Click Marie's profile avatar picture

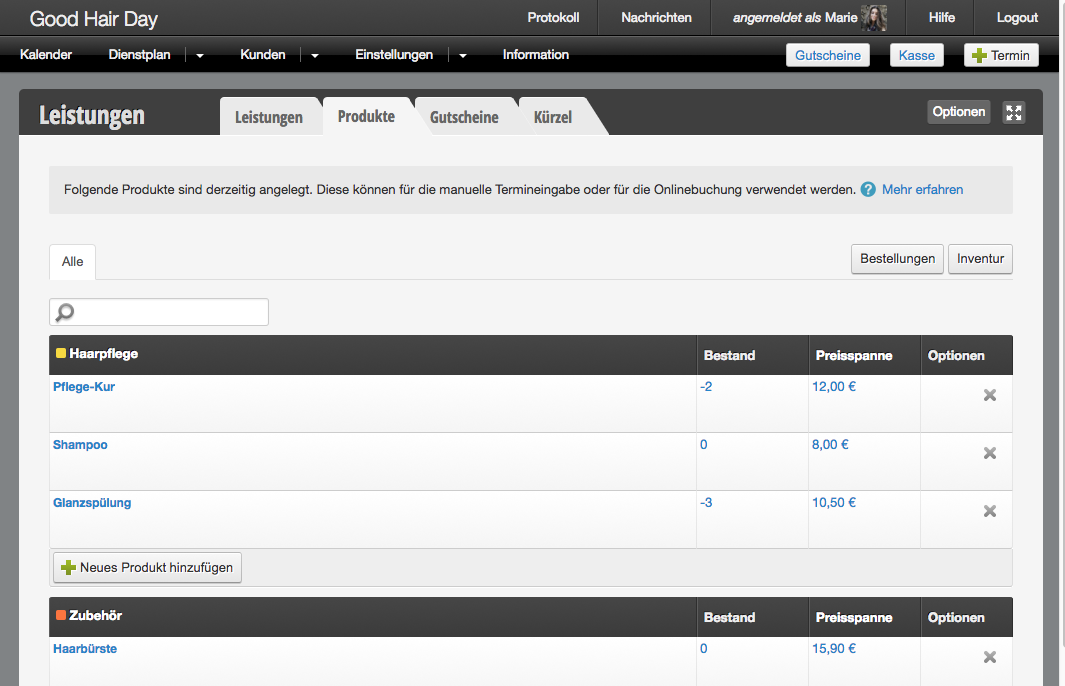pyautogui.click(x=874, y=18)
